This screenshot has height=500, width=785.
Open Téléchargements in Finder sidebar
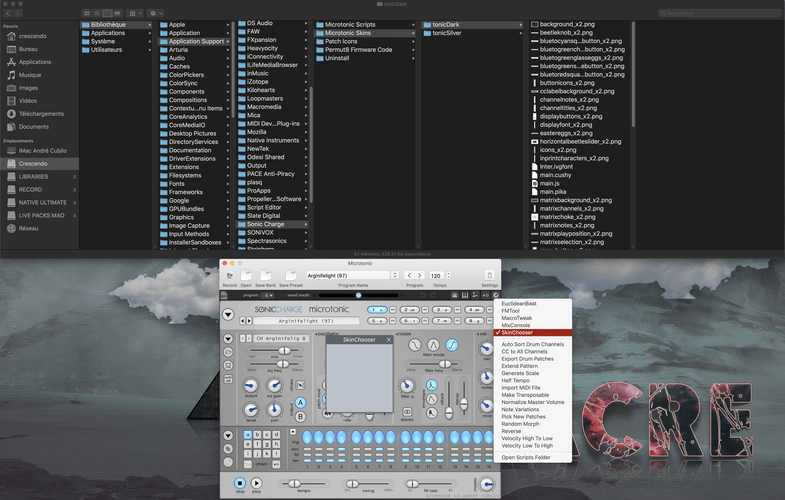point(40,114)
